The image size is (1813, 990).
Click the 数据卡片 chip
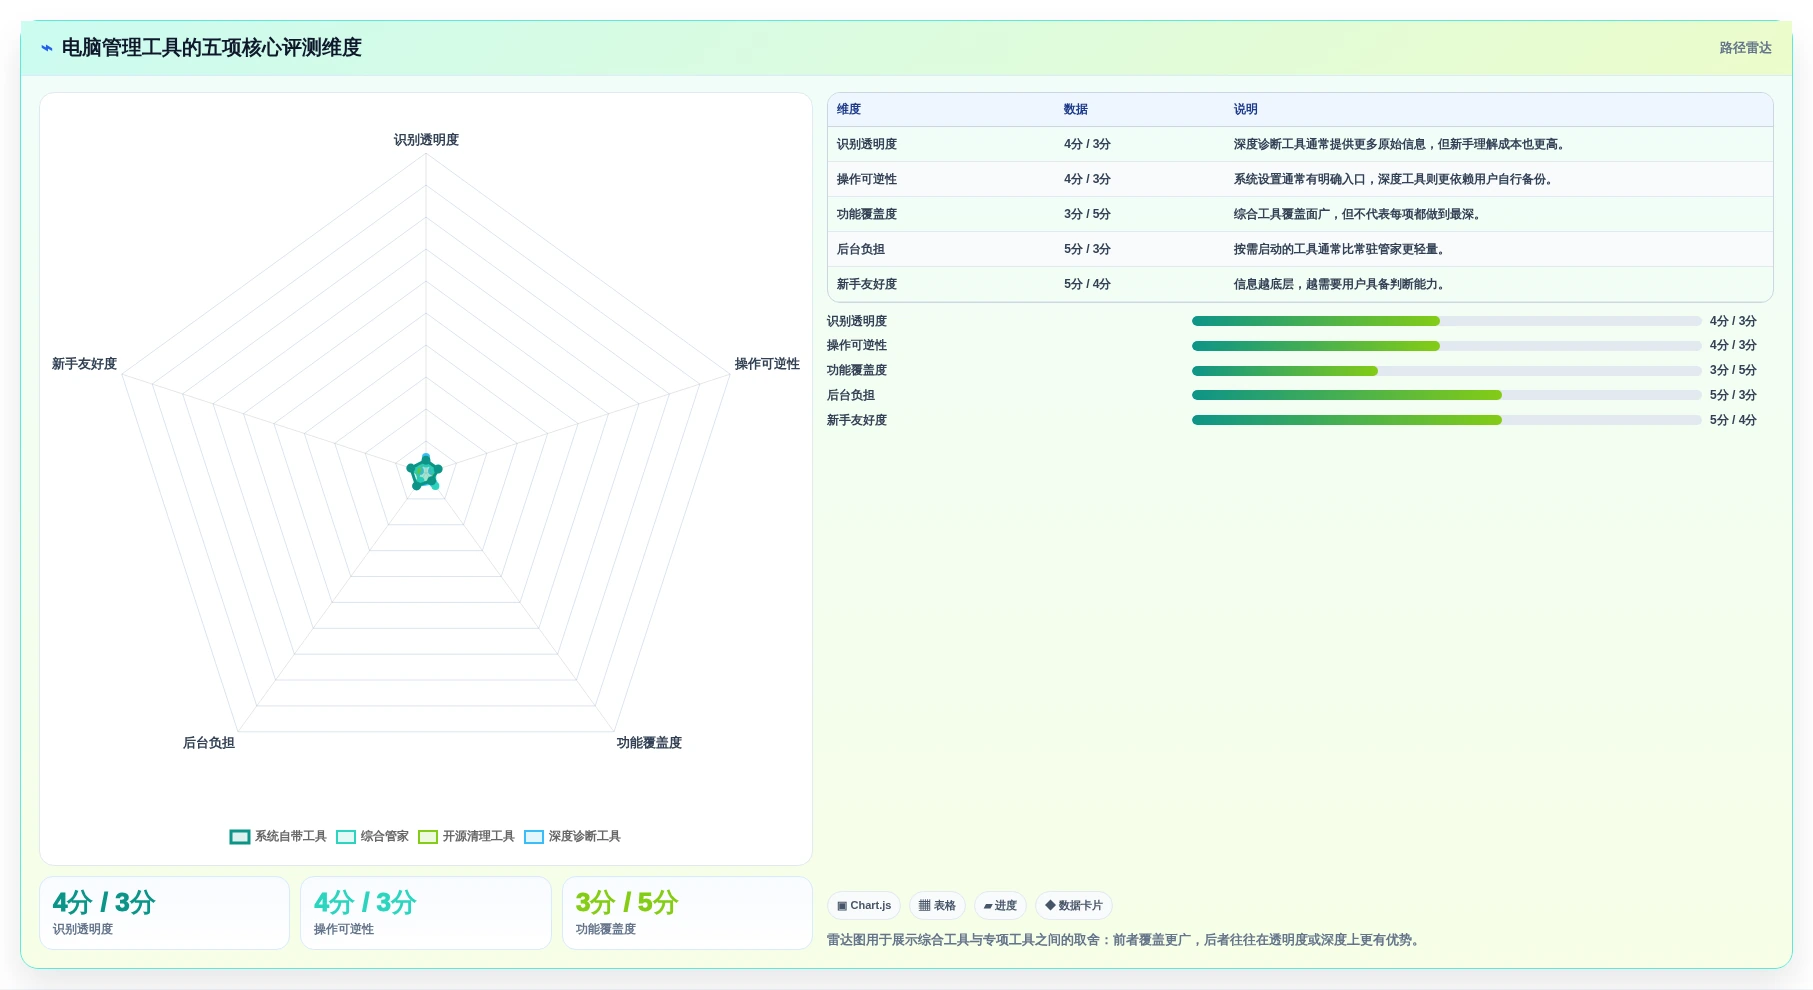[1074, 906]
